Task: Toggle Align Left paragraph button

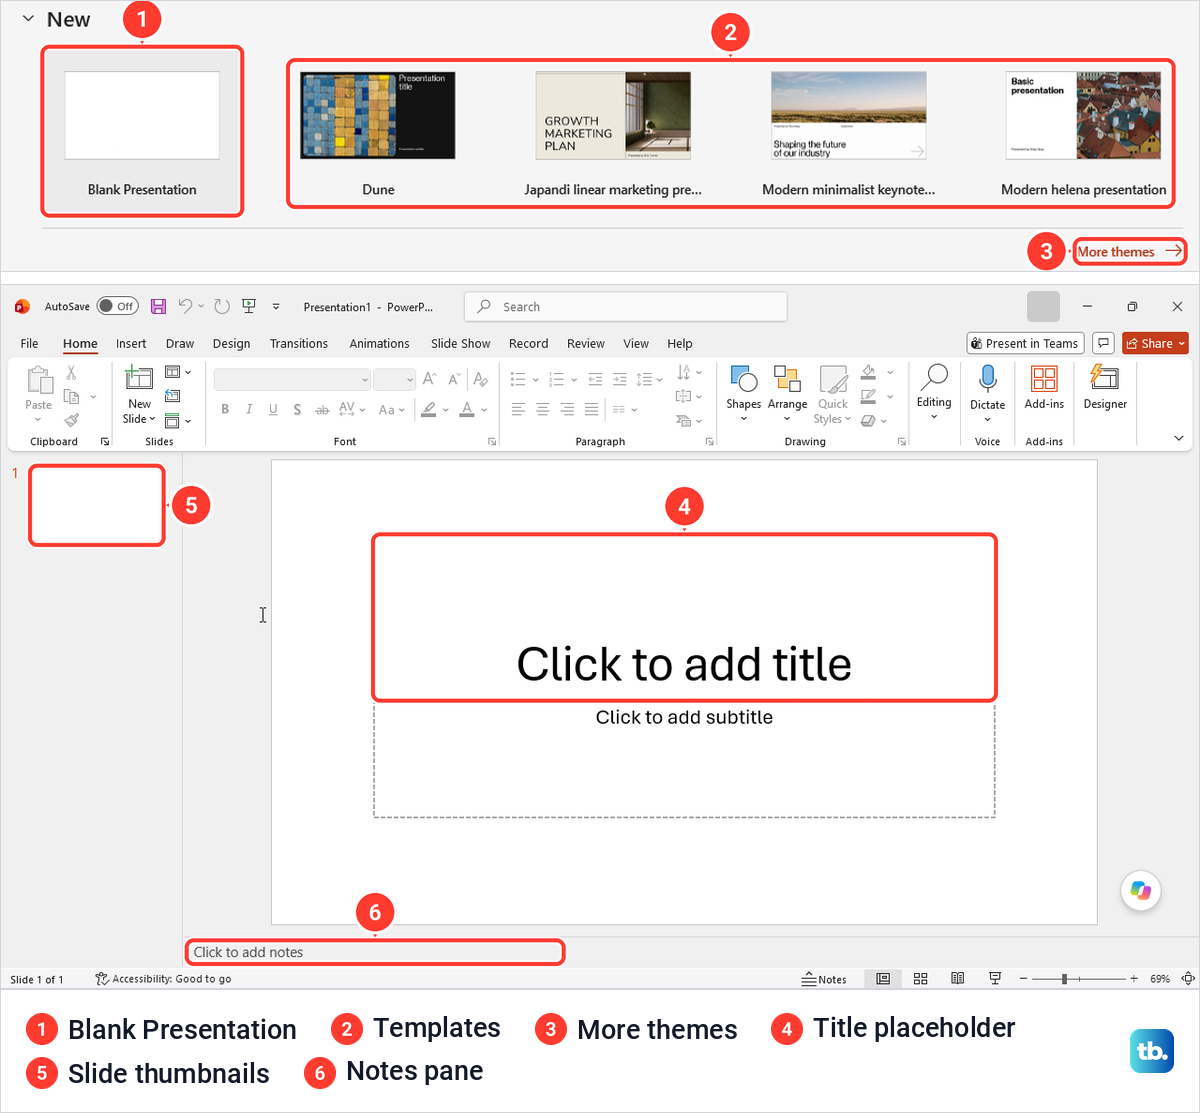Action: (x=518, y=409)
